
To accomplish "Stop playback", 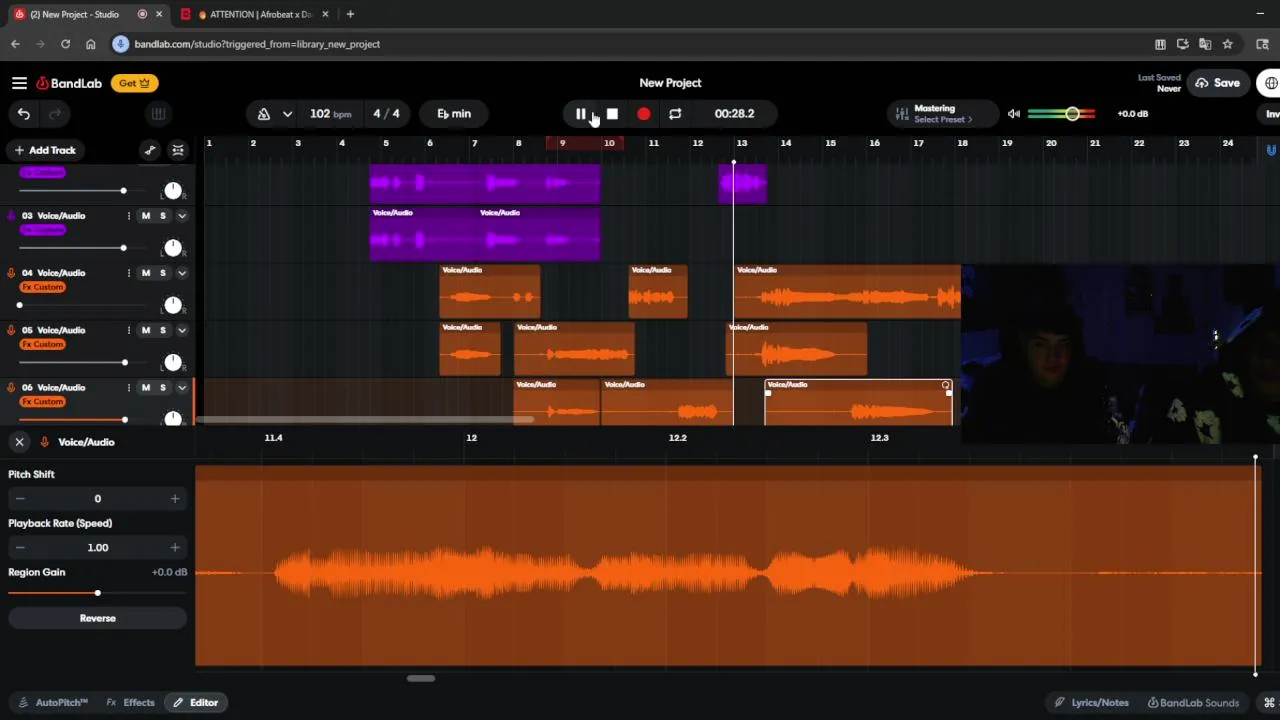I will [612, 114].
